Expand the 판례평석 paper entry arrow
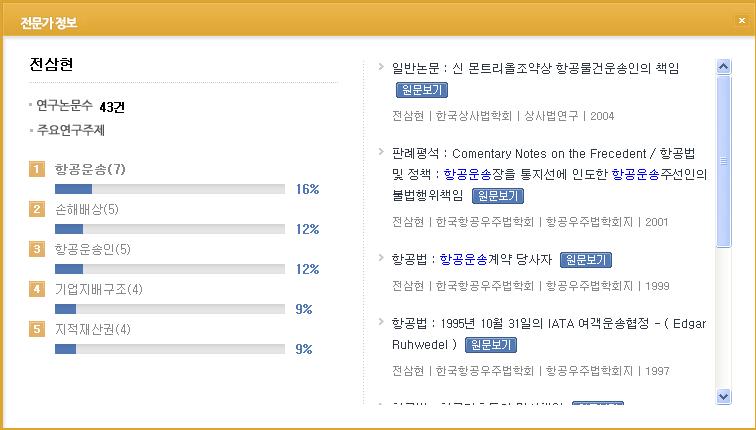The height and width of the screenshot is (430, 756). tap(381, 152)
